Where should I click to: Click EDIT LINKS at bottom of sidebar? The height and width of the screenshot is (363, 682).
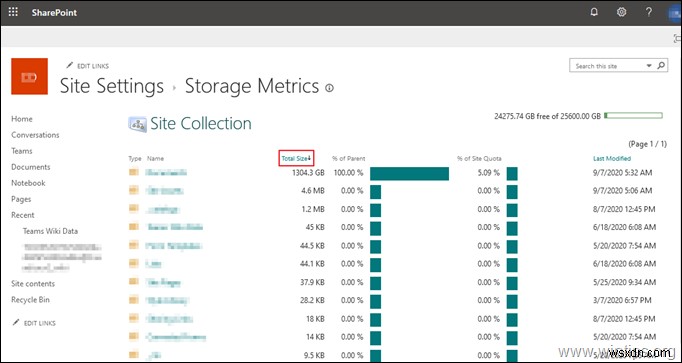(x=34, y=323)
